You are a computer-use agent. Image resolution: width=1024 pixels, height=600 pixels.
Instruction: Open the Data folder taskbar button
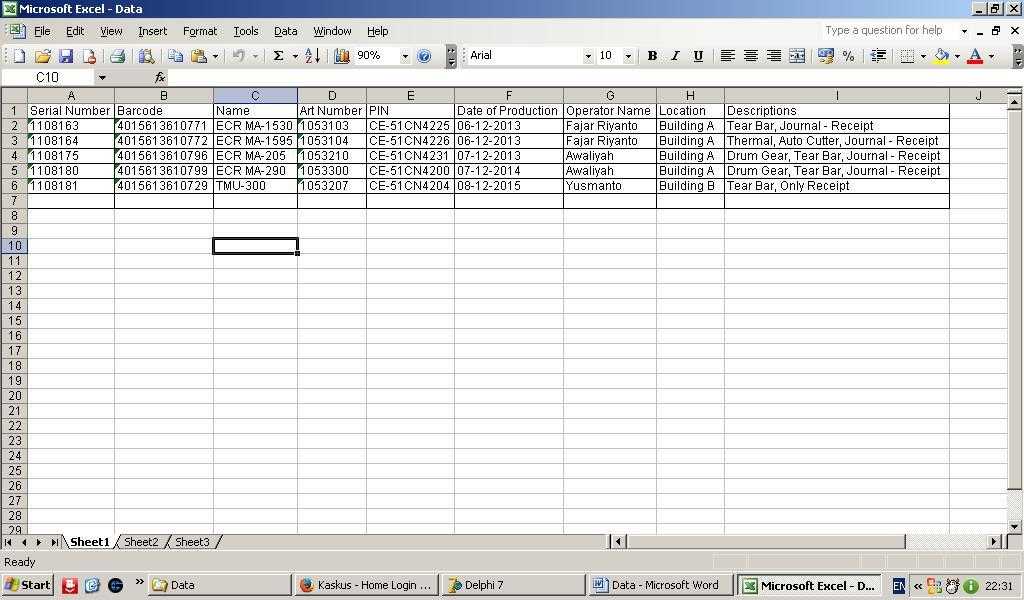219,585
